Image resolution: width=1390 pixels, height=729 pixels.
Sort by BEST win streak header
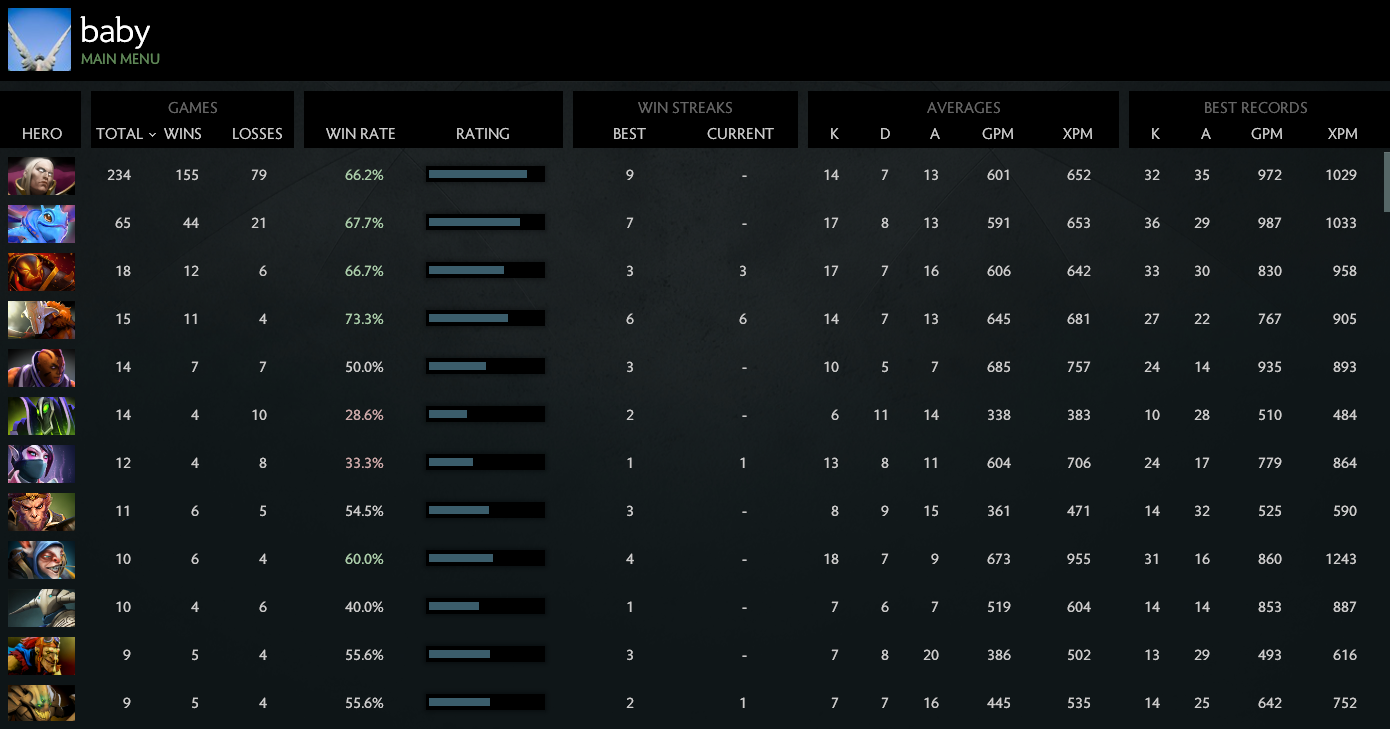pyautogui.click(x=629, y=134)
